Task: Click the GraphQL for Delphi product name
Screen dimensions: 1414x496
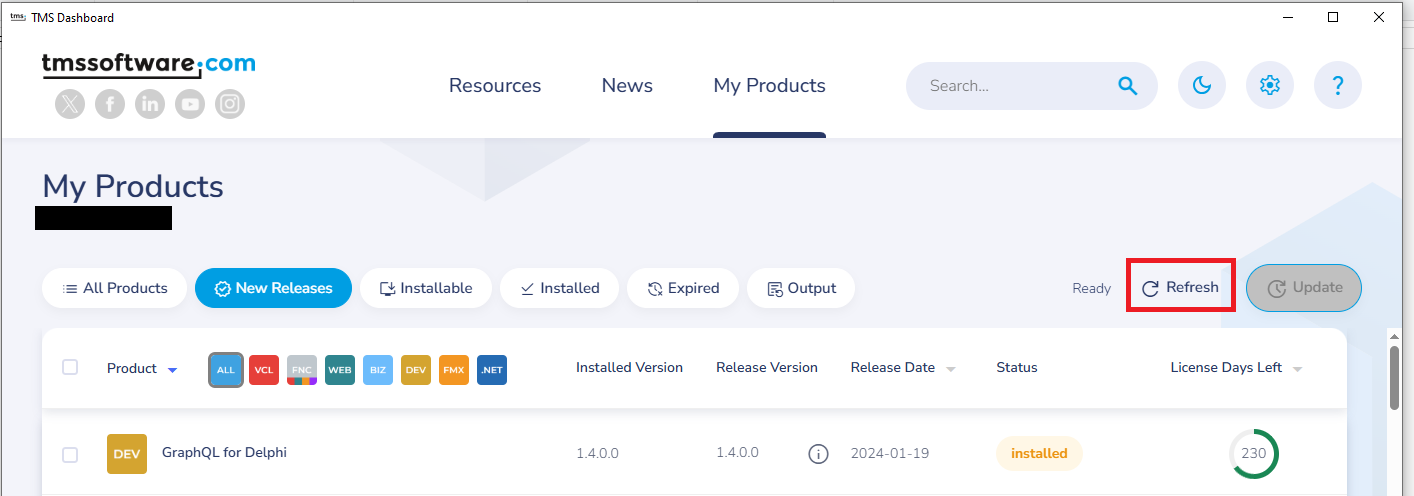Action: click(x=224, y=452)
